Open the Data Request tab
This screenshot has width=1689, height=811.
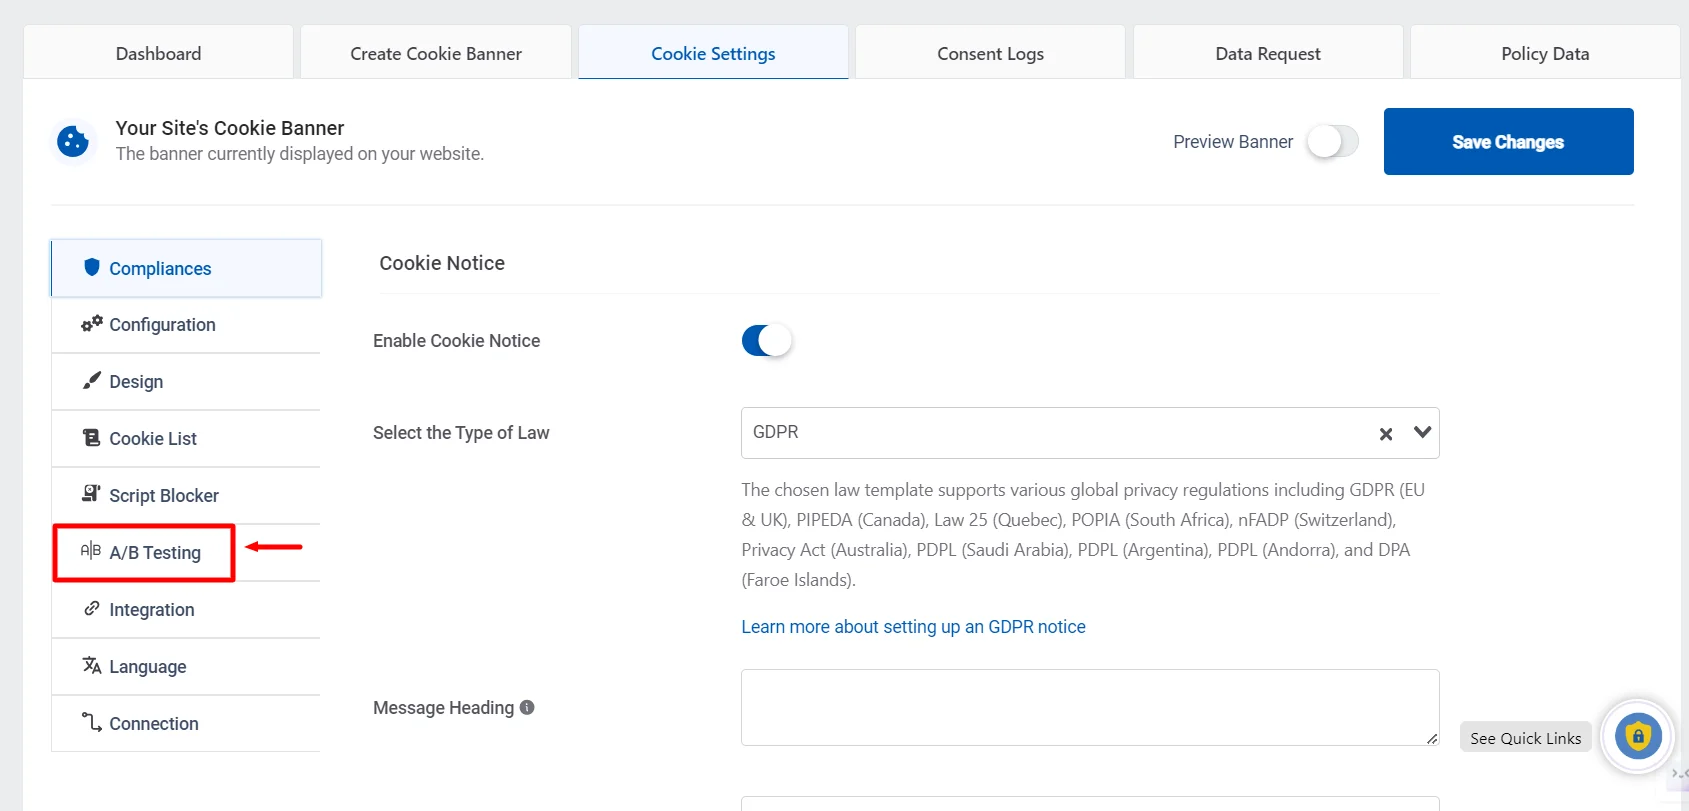pos(1268,53)
